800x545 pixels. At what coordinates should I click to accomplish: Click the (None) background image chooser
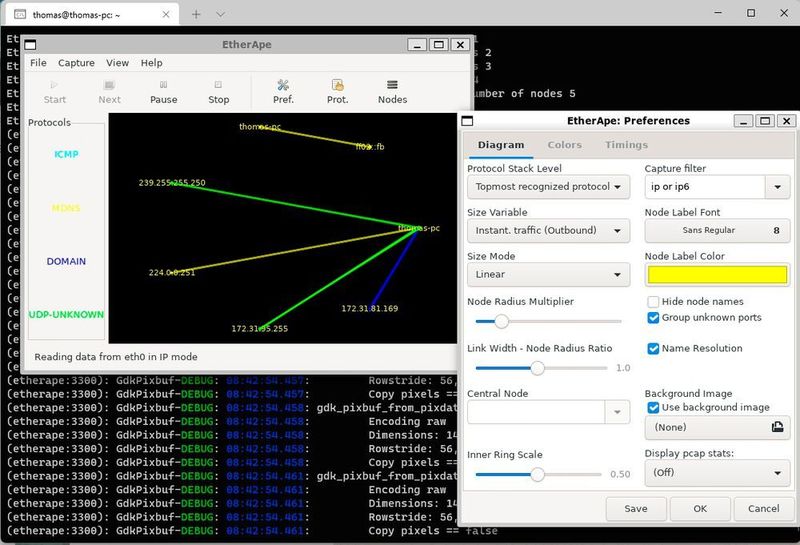click(x=717, y=427)
